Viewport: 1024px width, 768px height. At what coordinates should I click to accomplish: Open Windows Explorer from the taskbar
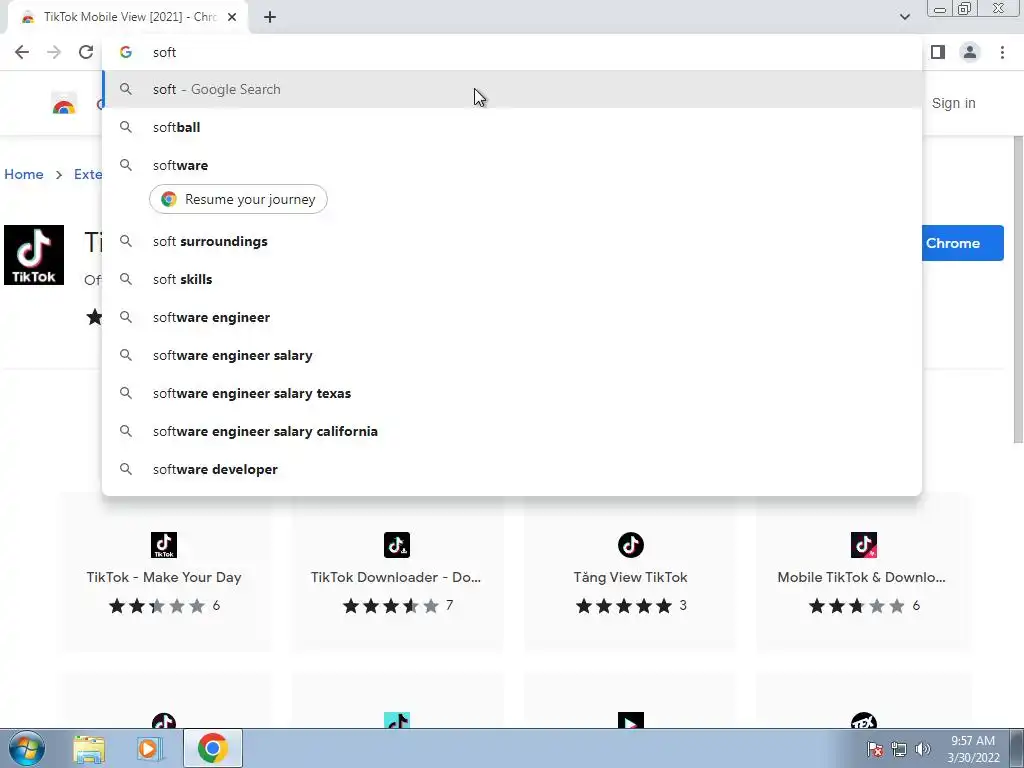click(x=89, y=748)
